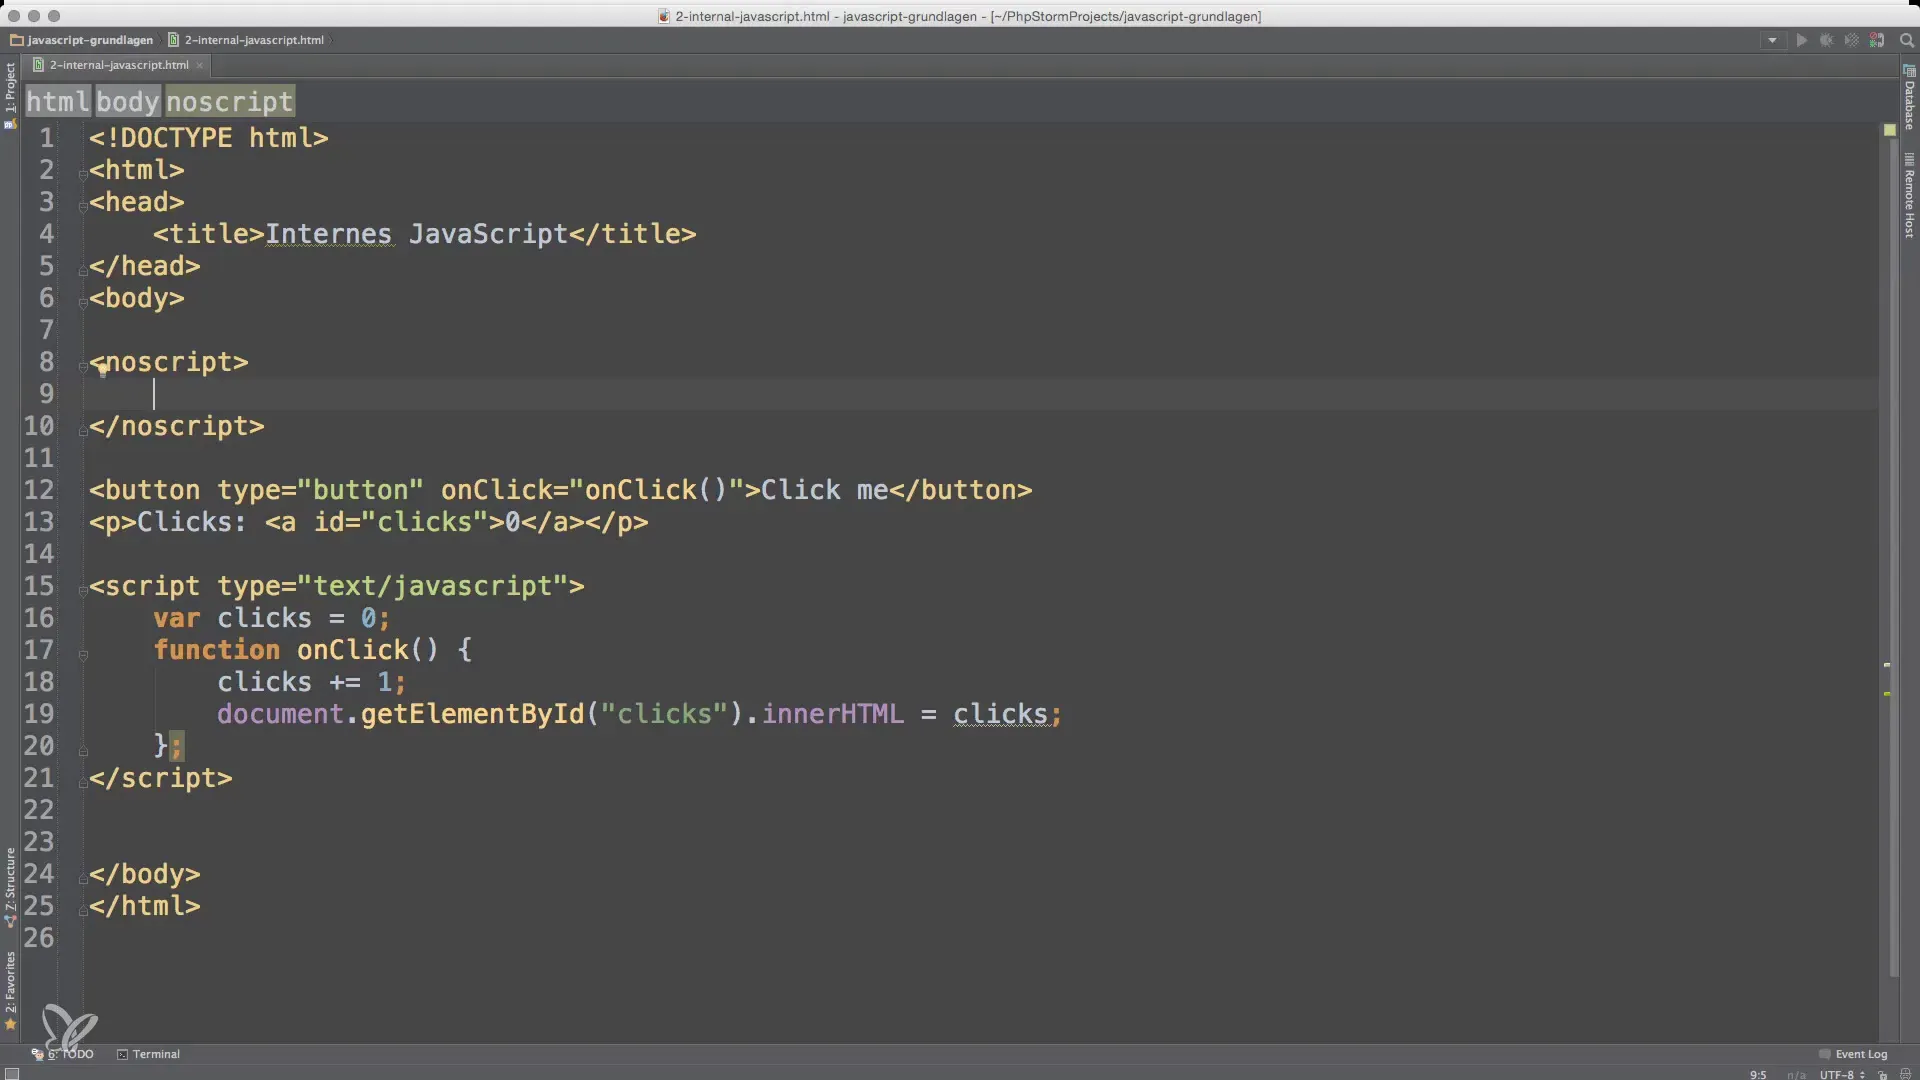Click the function keyword on line 17
This screenshot has width=1920, height=1080.
[217, 650]
